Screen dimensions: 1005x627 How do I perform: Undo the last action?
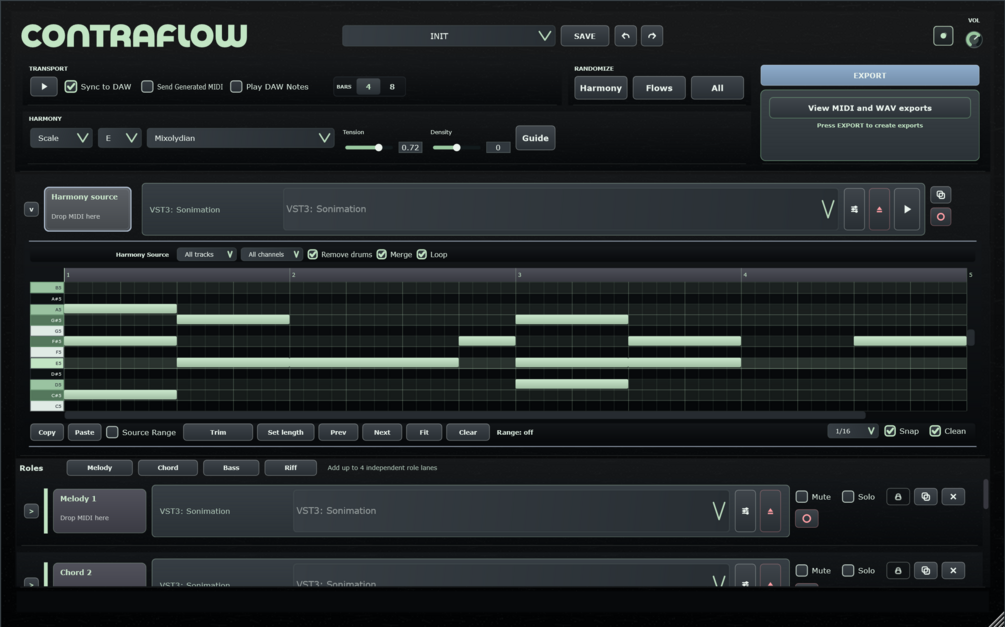pos(626,36)
